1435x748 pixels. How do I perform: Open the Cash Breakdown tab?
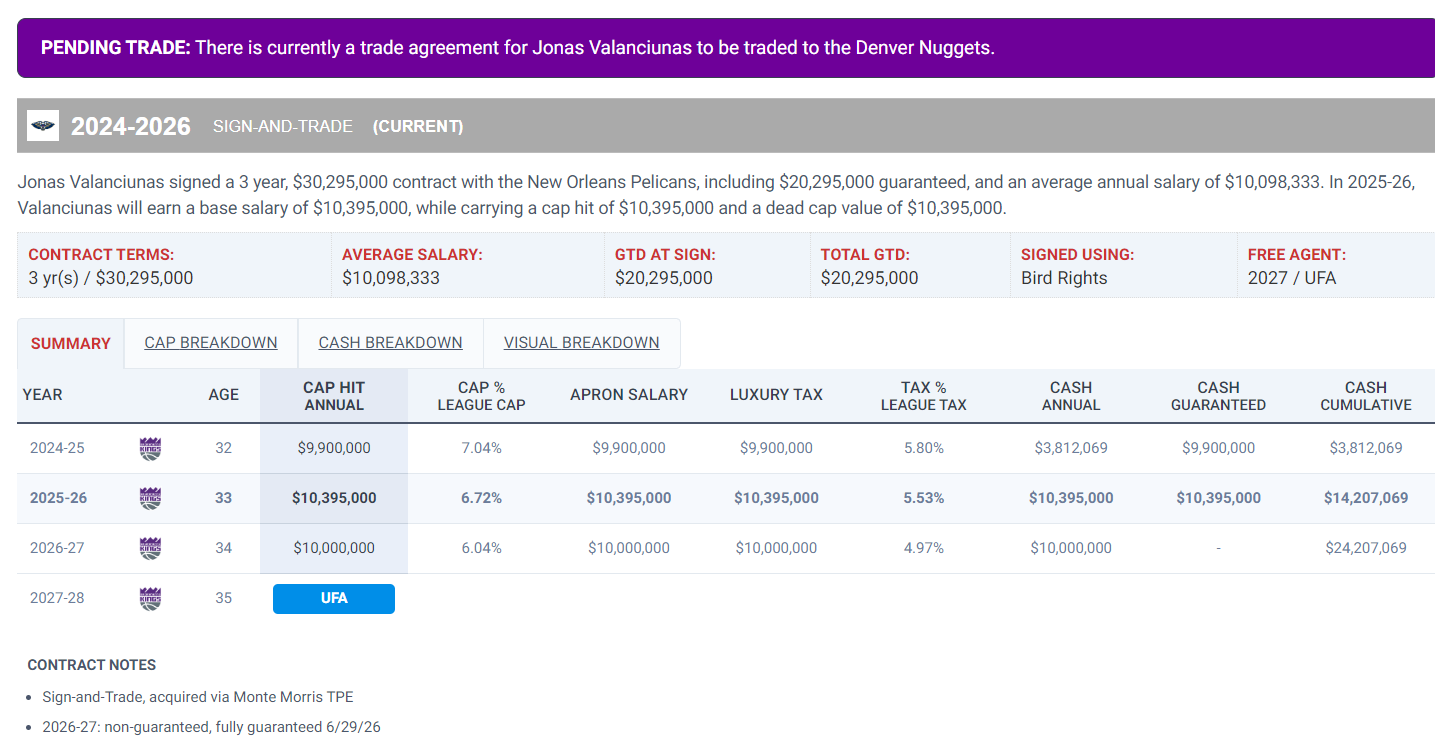pyautogui.click(x=390, y=343)
